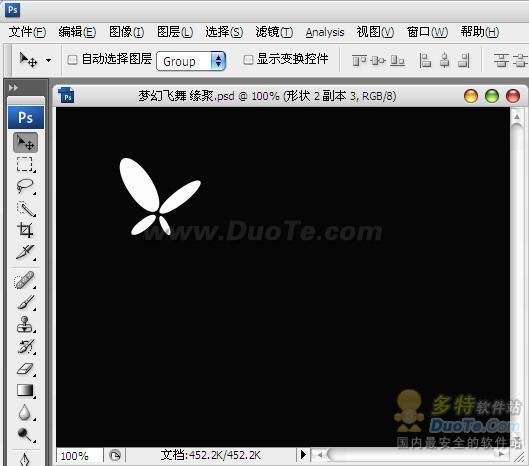
Task: Open the Group dropdown list
Action: pos(191,61)
